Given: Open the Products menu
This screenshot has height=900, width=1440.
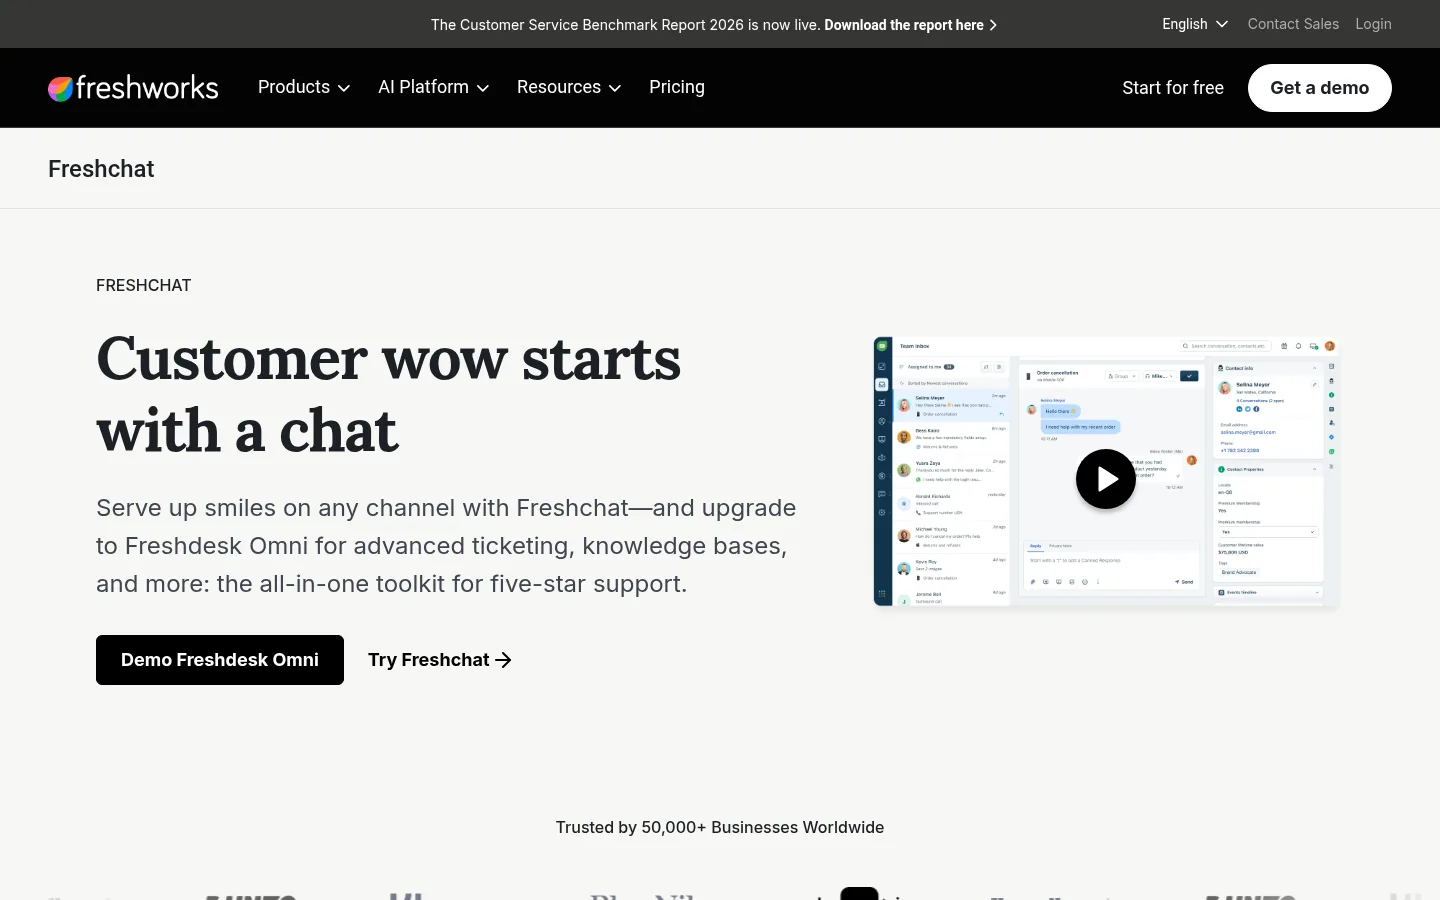Looking at the screenshot, I should (304, 87).
